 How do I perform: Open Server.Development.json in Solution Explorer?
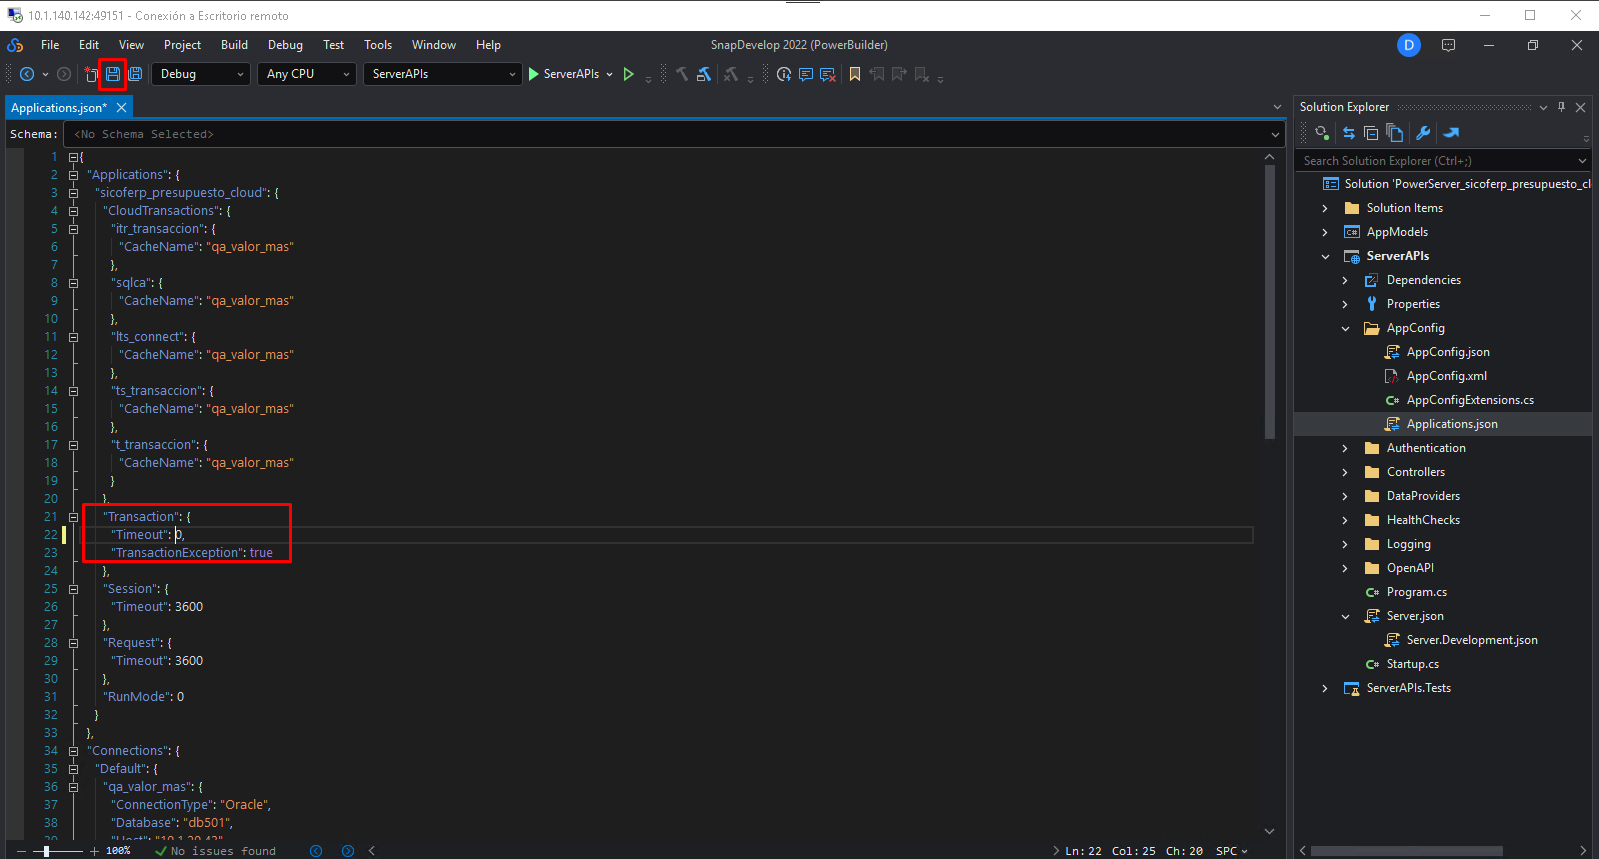click(1471, 640)
